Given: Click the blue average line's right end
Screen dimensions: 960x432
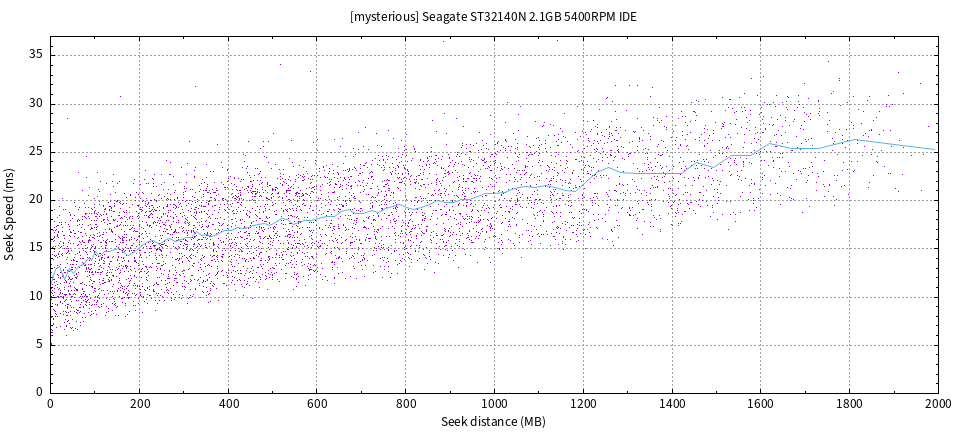Looking at the screenshot, I should click(x=935, y=150).
